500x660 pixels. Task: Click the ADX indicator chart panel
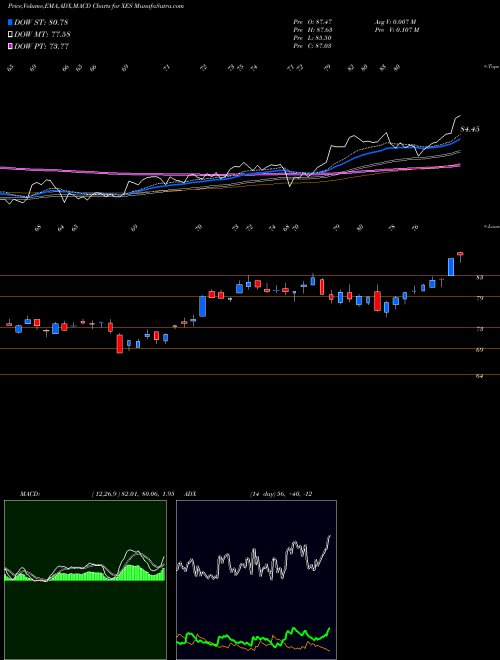click(x=256, y=579)
